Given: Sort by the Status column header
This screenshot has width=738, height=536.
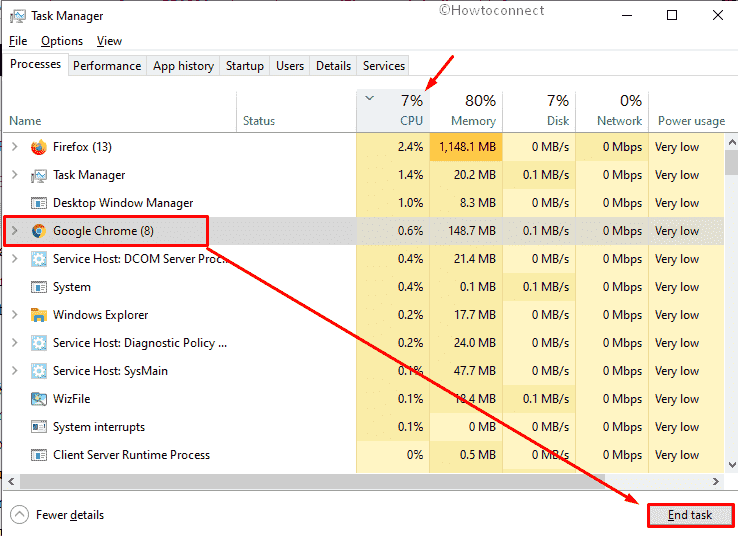Looking at the screenshot, I should tap(297, 112).
